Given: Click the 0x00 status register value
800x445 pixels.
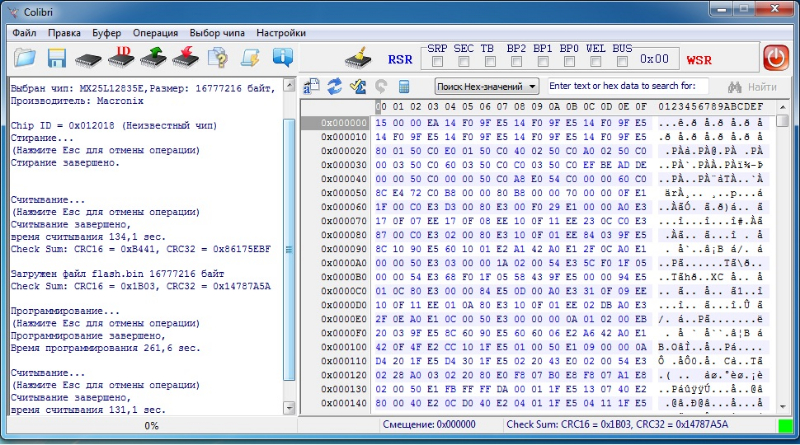Looking at the screenshot, I should pyautogui.click(x=654, y=59).
